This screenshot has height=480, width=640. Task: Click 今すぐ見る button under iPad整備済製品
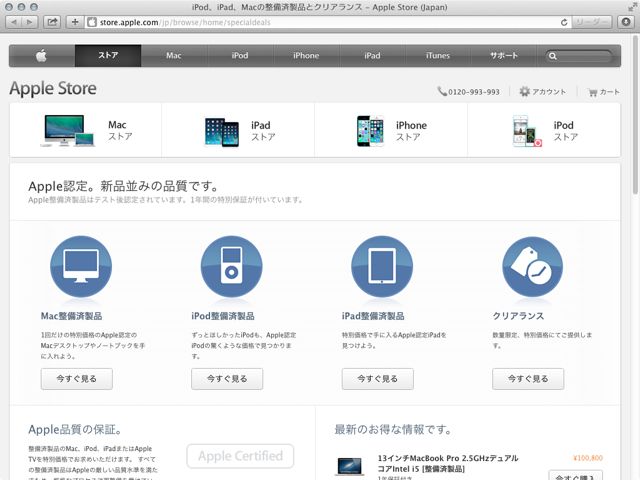tap(378, 379)
